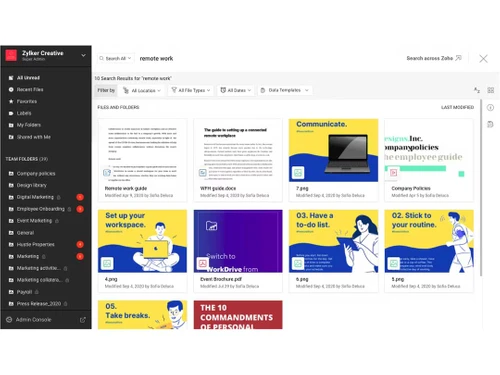
Task: Expand the Zylker Creative account dropdown arrow
Action: [83, 55]
